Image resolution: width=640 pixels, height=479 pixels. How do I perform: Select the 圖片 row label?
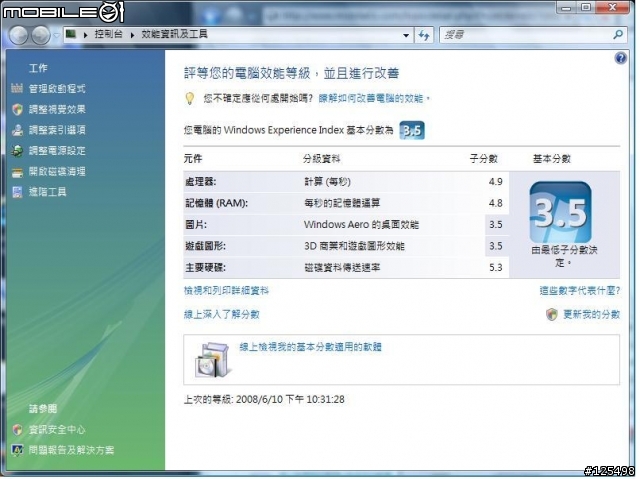click(196, 225)
